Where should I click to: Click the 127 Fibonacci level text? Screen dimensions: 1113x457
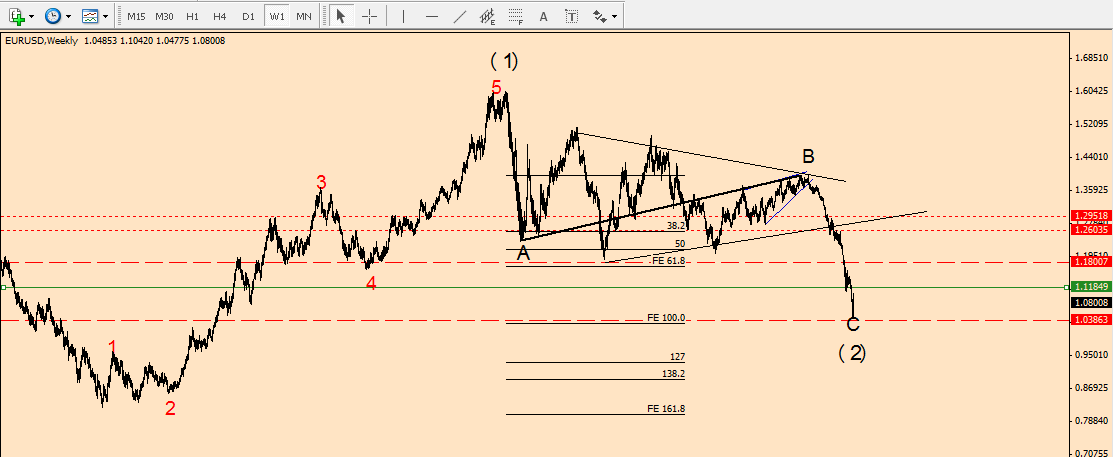pyautogui.click(x=678, y=357)
